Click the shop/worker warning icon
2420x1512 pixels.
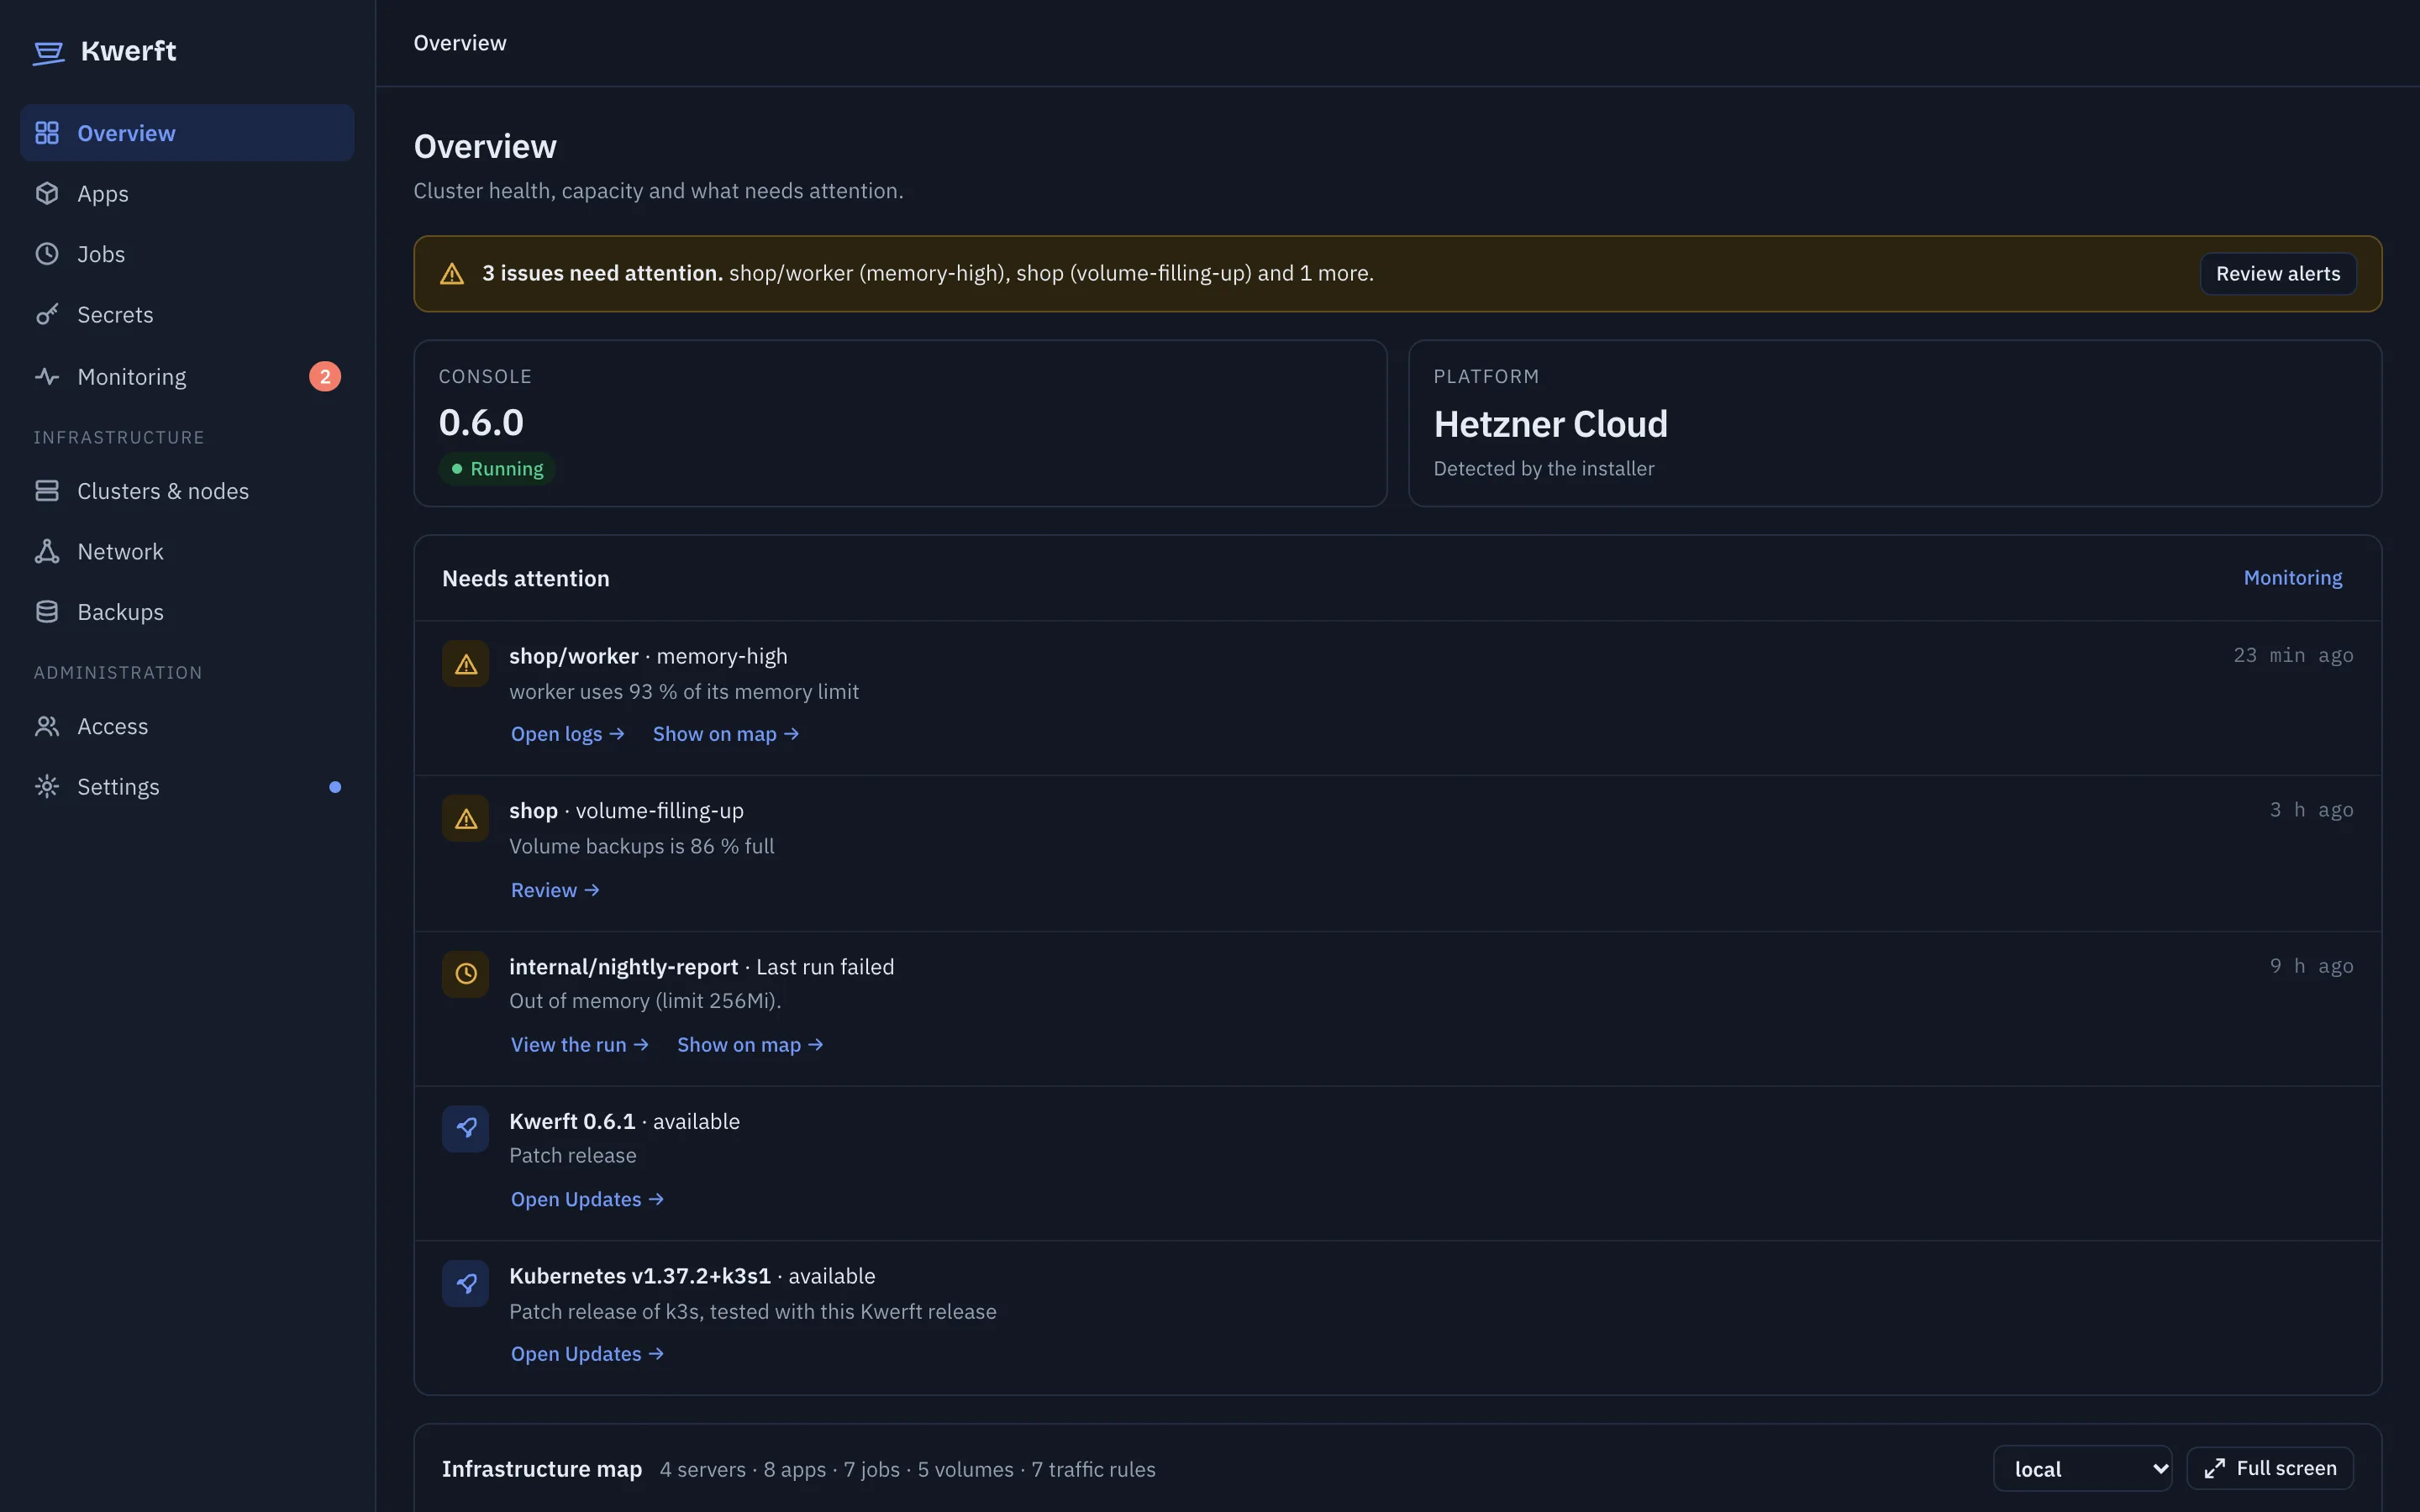[466, 664]
